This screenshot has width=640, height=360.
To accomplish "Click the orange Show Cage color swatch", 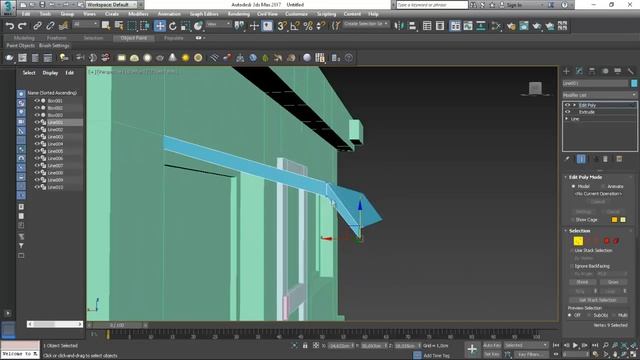I will point(614,220).
